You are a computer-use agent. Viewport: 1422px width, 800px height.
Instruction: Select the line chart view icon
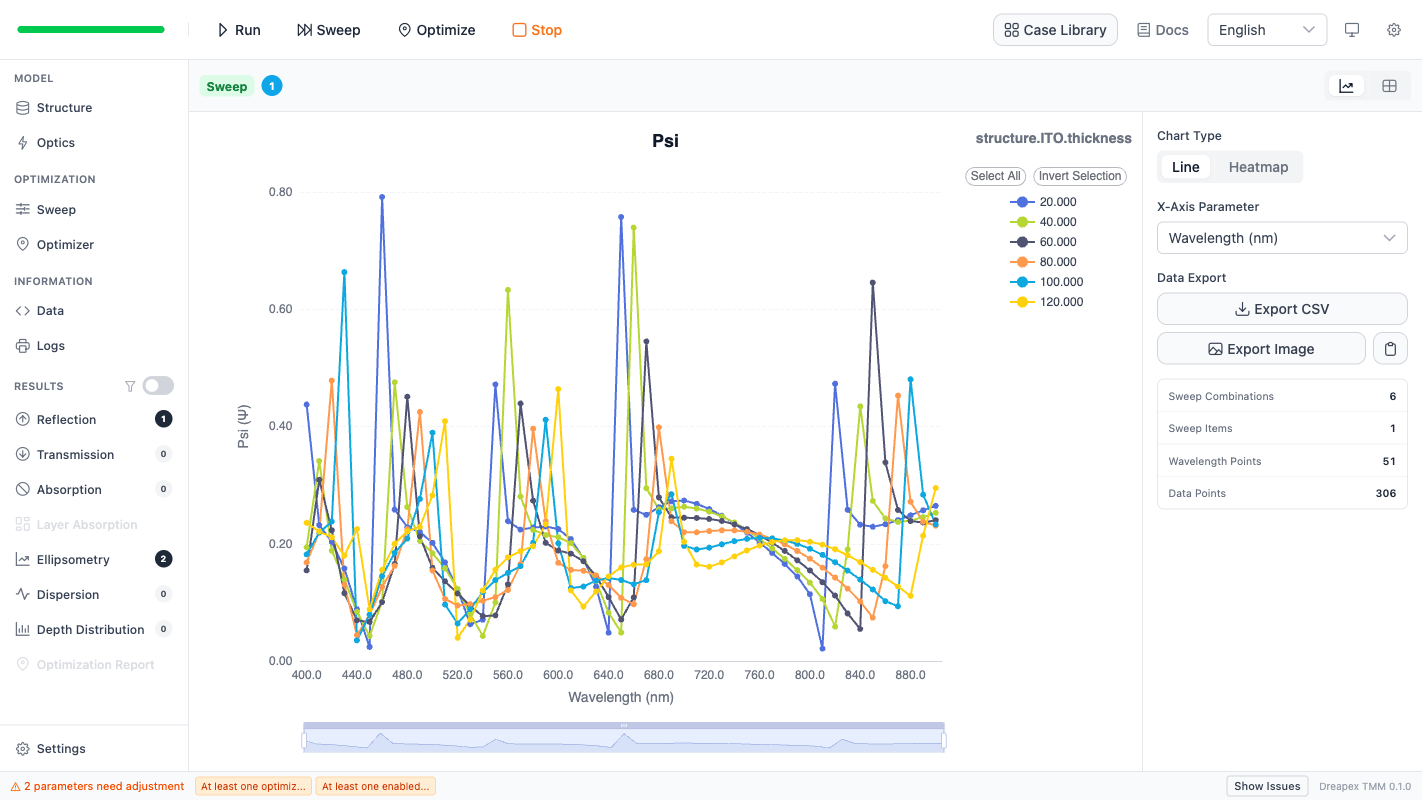click(x=1346, y=86)
